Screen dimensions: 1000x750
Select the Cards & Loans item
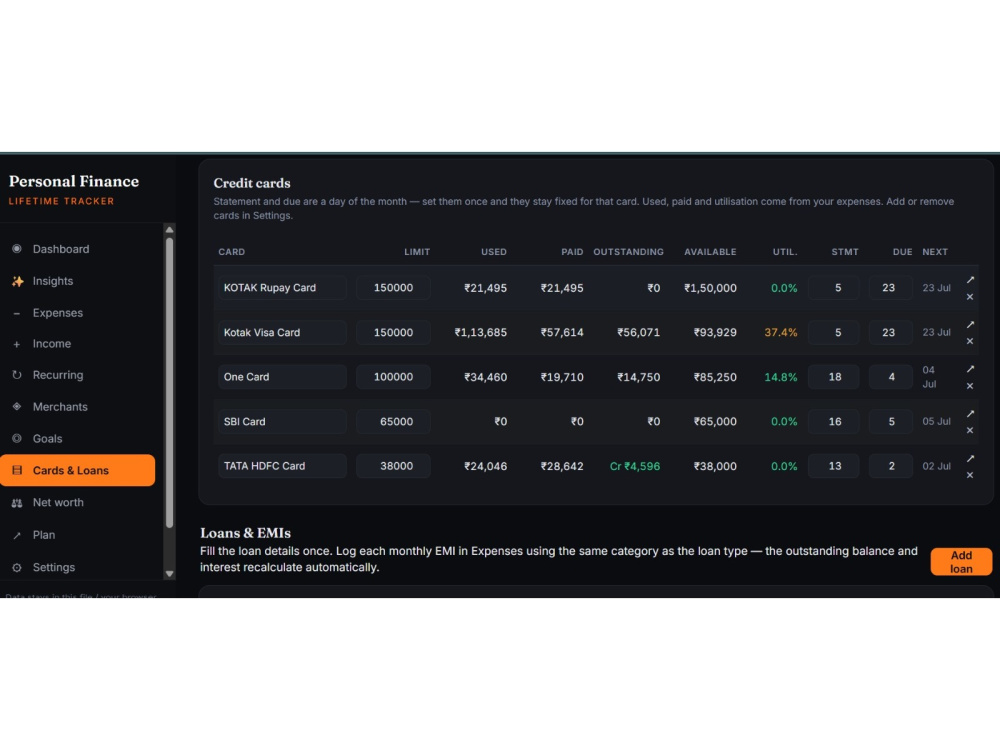tap(78, 470)
